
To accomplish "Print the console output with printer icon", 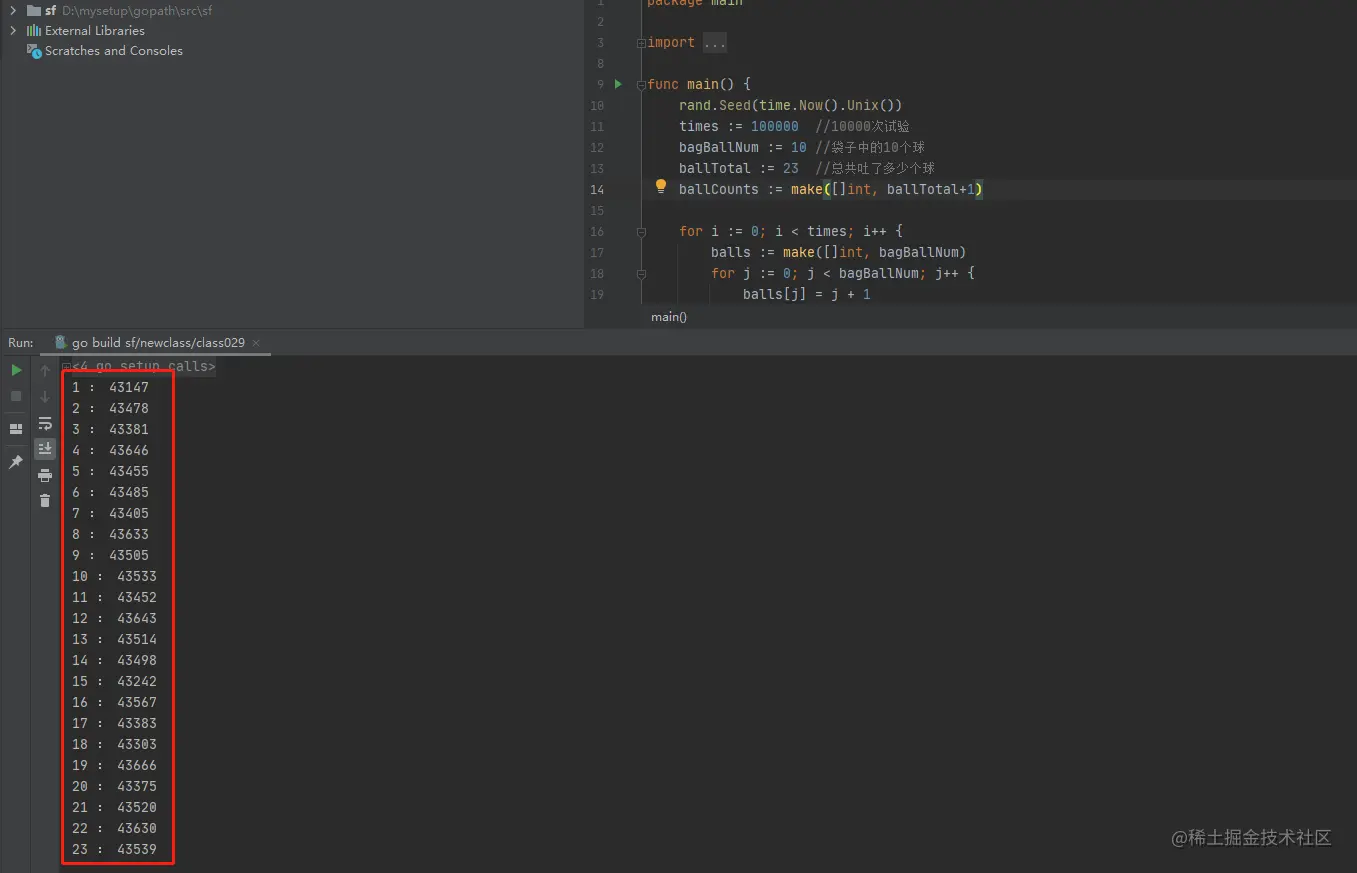I will click(x=45, y=475).
